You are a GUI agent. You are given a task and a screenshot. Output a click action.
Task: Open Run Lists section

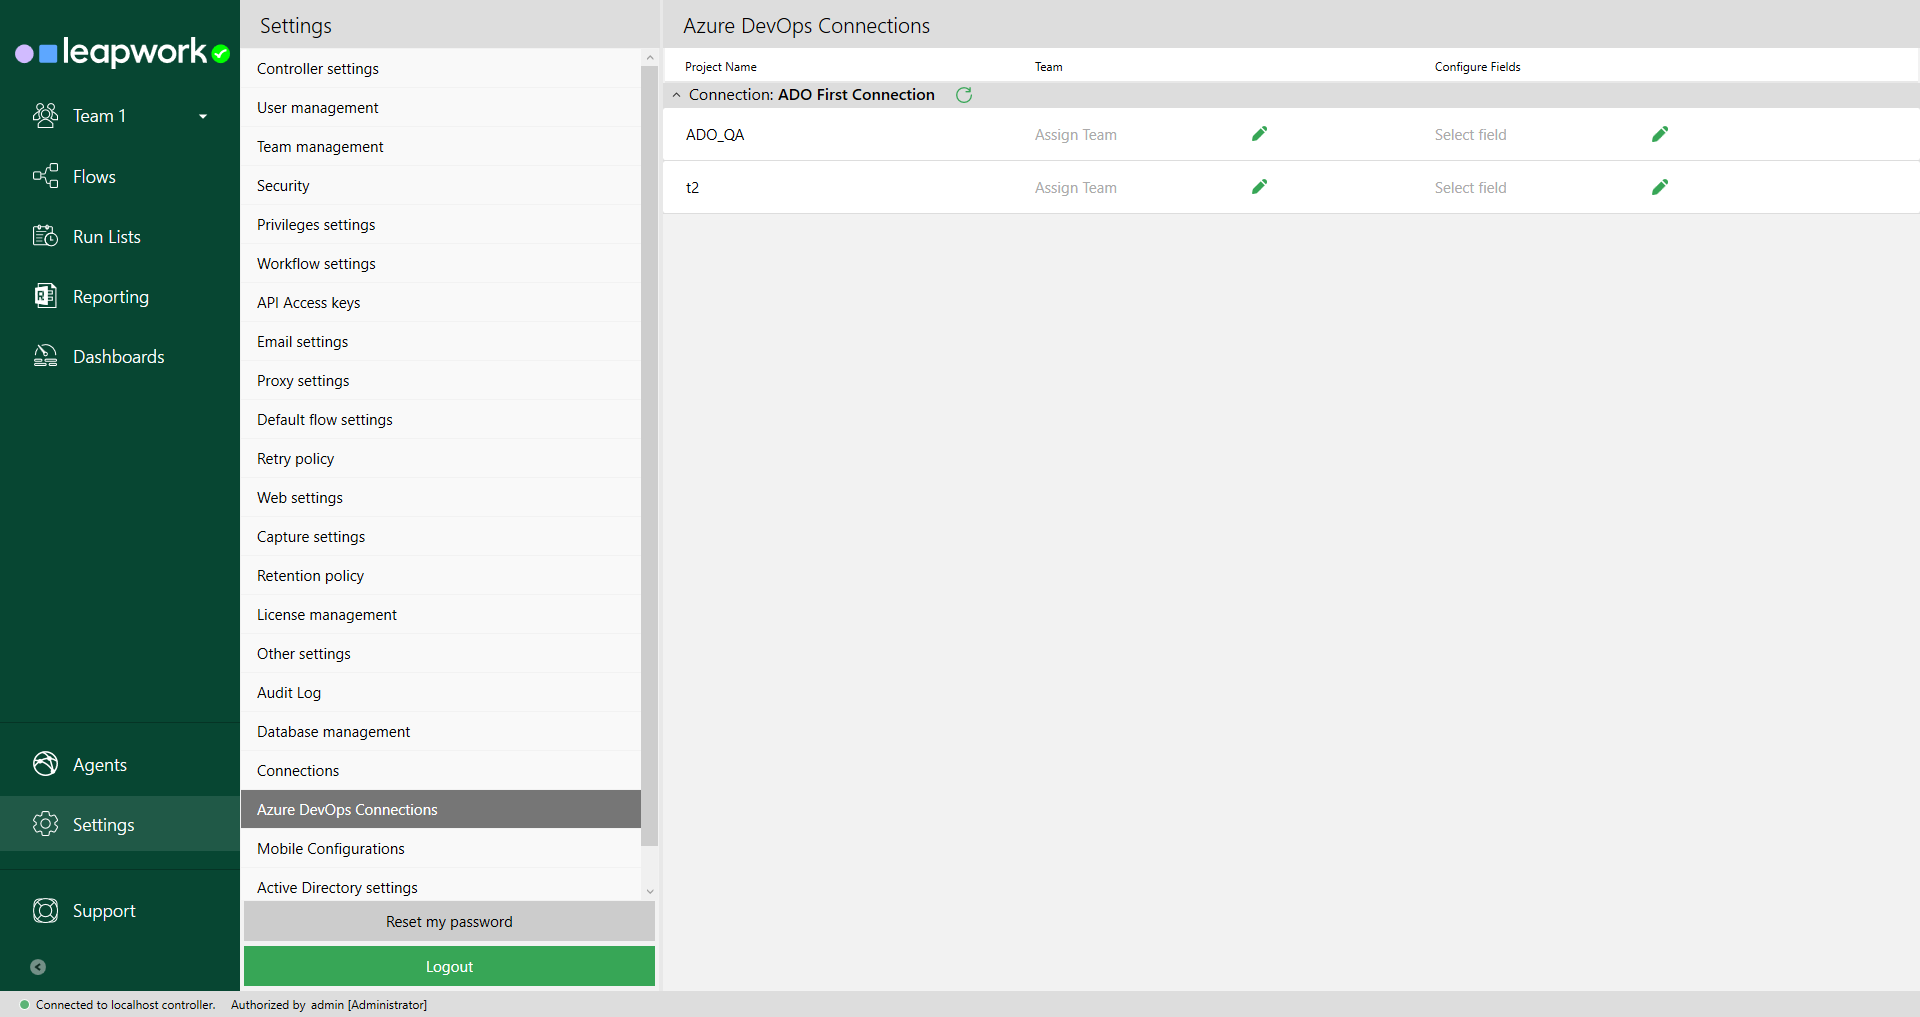point(120,236)
